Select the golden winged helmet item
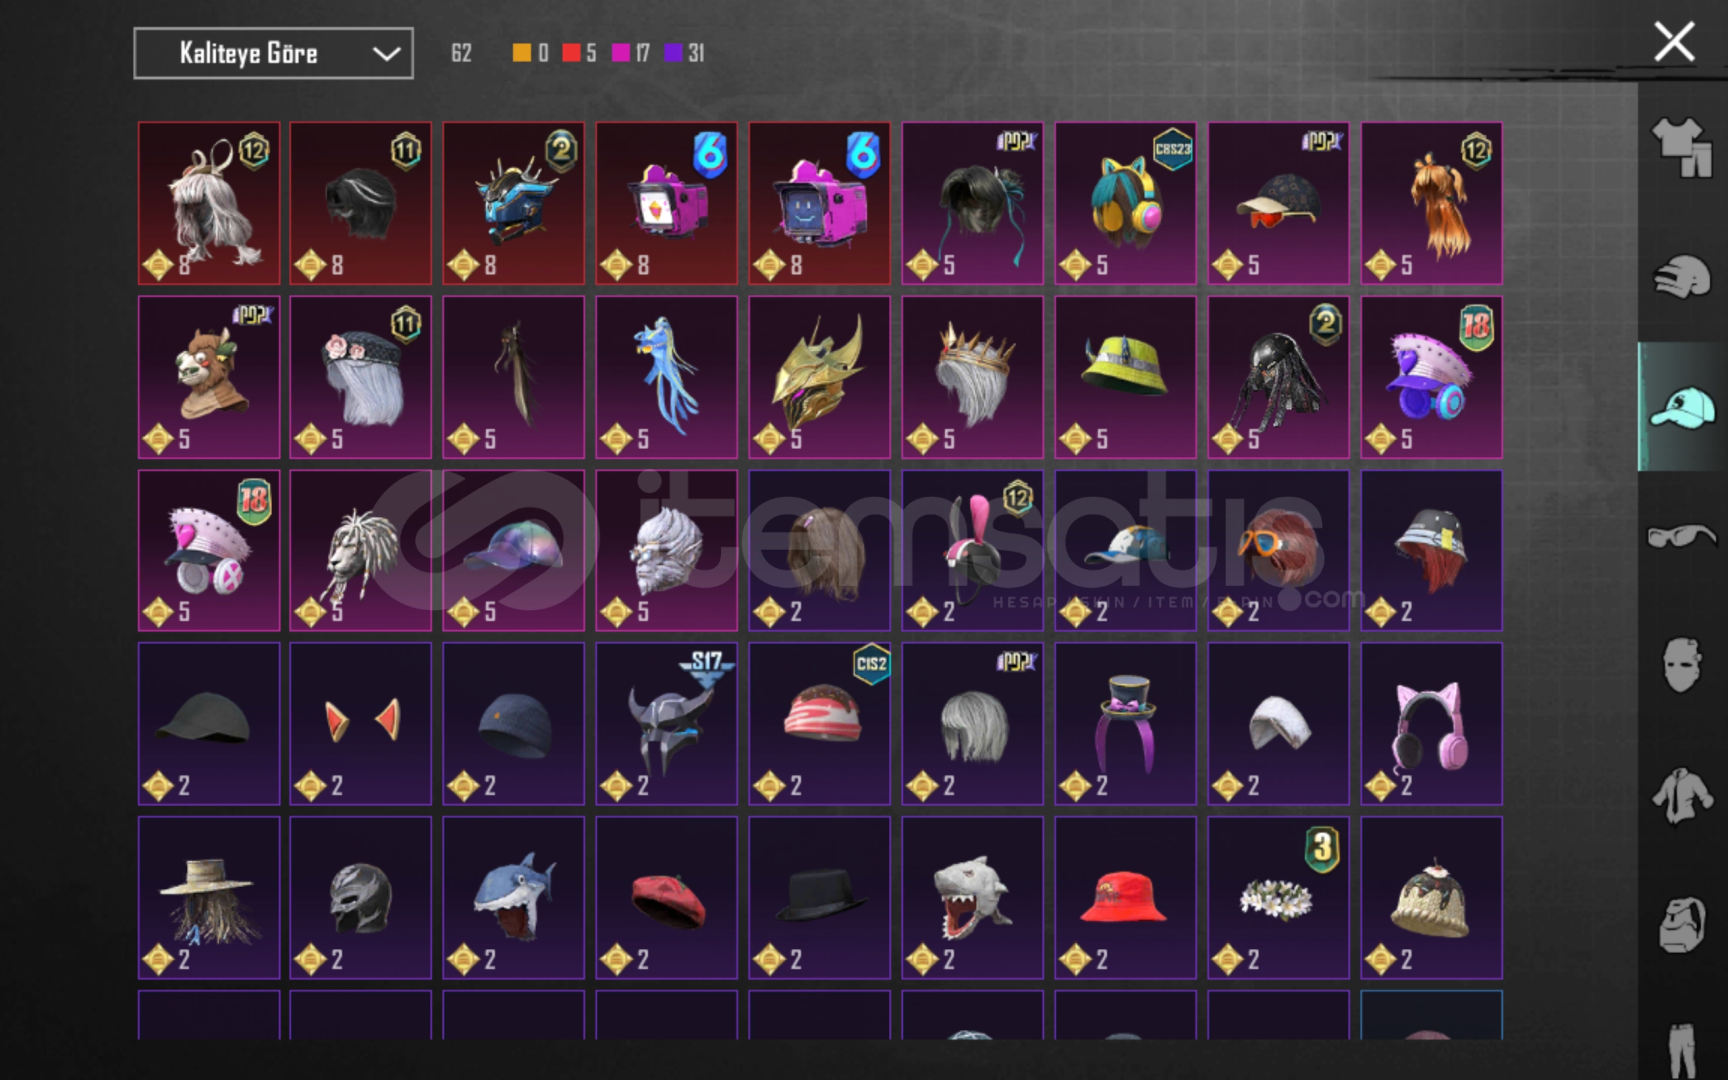The image size is (1728, 1080). tap(819, 377)
